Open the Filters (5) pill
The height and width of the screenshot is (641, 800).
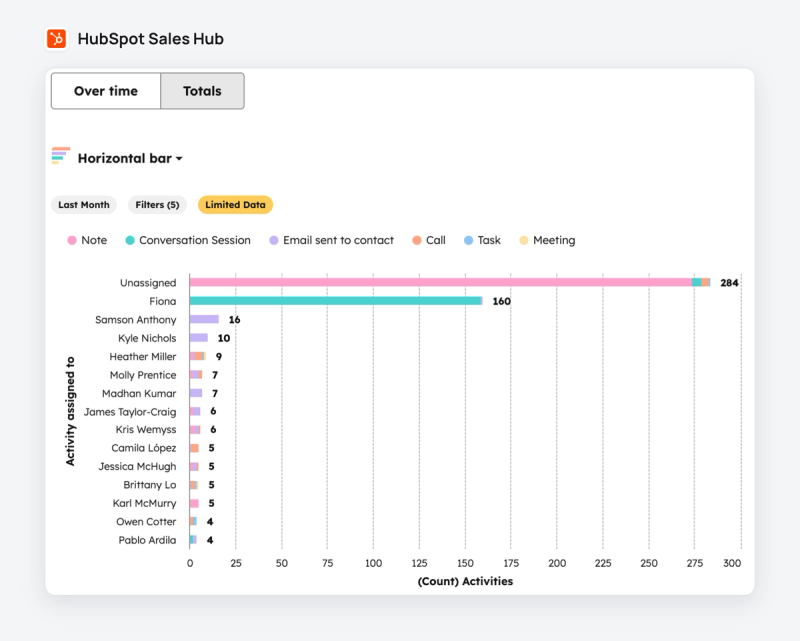click(157, 205)
